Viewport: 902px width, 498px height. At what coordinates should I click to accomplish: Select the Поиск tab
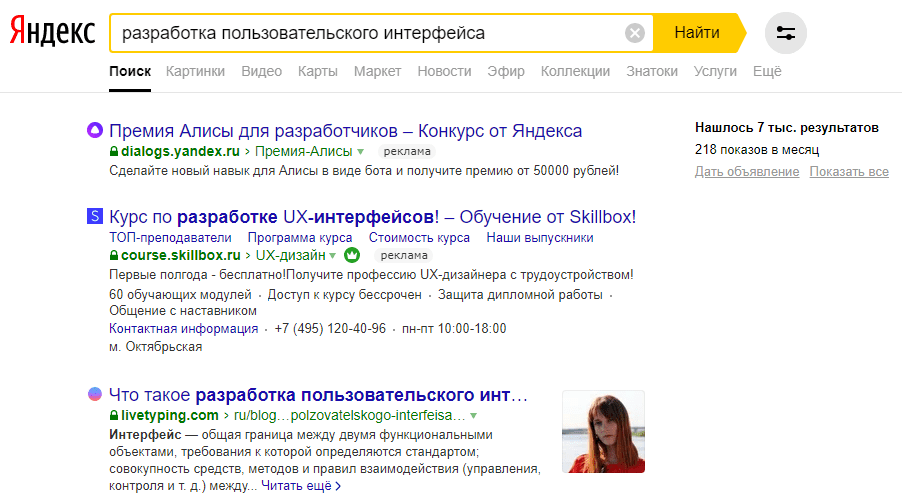coord(130,71)
